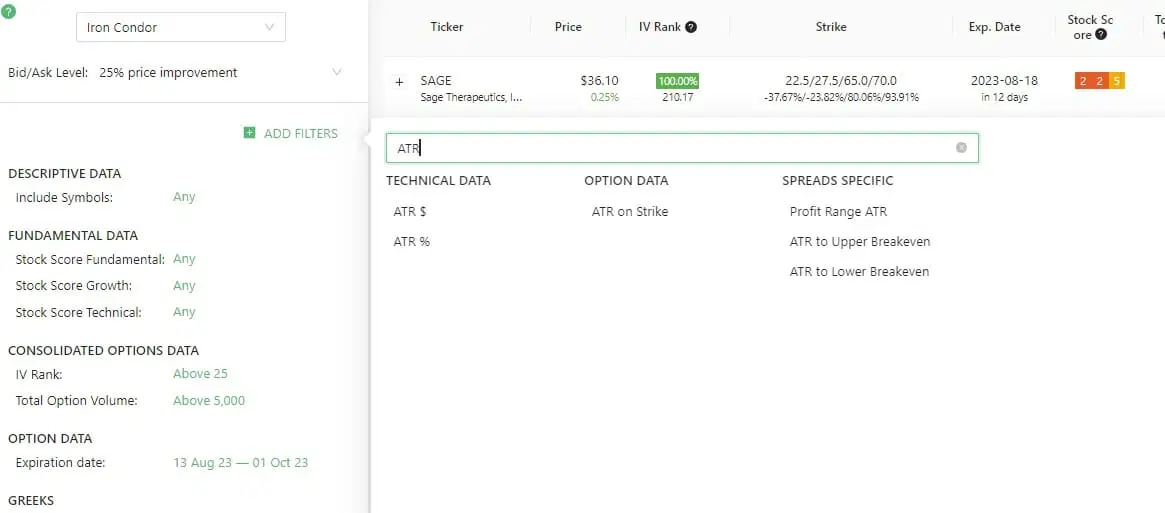Open the Iron Condor strategy dropdown
The width and height of the screenshot is (1165, 513).
pos(181,28)
